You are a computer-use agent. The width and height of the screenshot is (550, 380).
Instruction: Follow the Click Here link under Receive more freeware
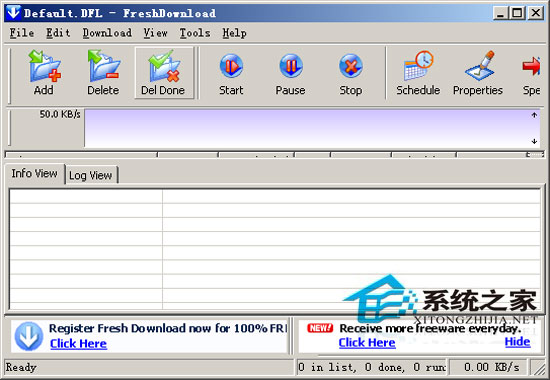click(367, 342)
